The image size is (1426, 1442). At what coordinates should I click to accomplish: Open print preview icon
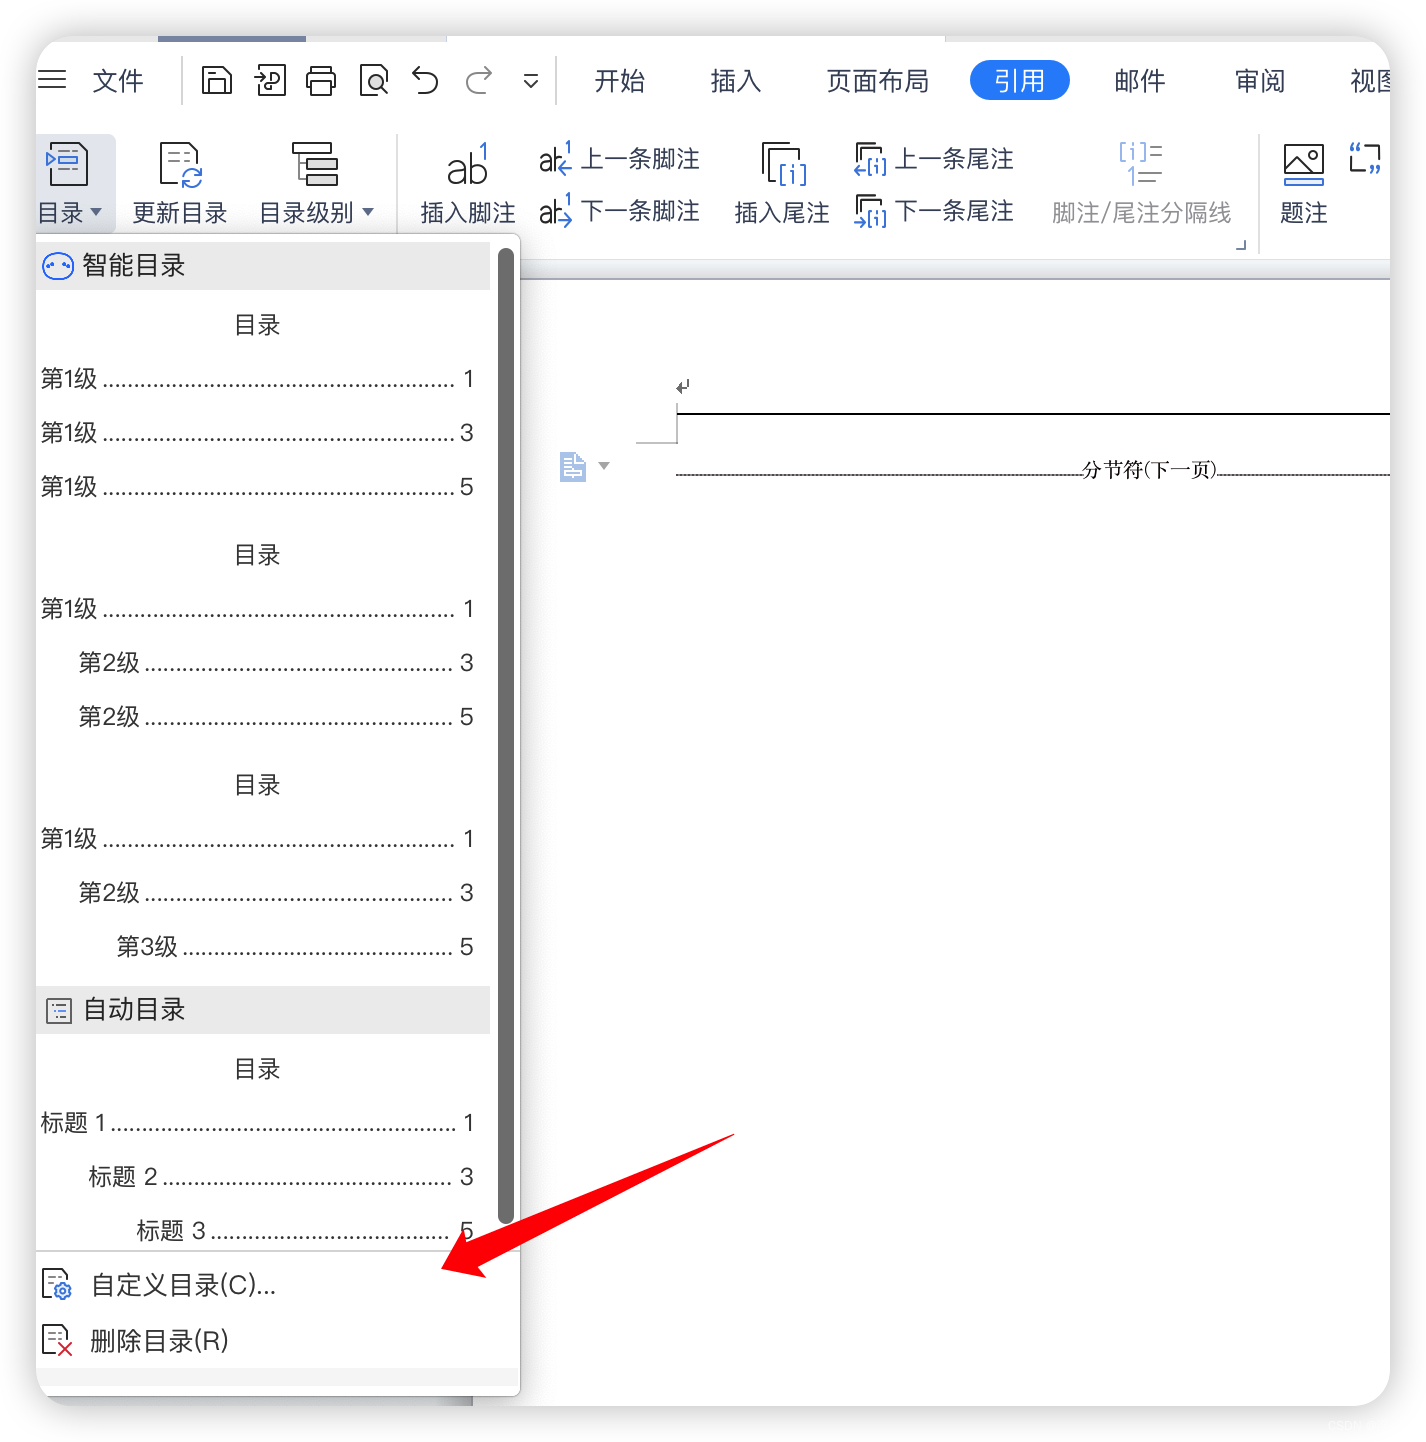coord(374,80)
